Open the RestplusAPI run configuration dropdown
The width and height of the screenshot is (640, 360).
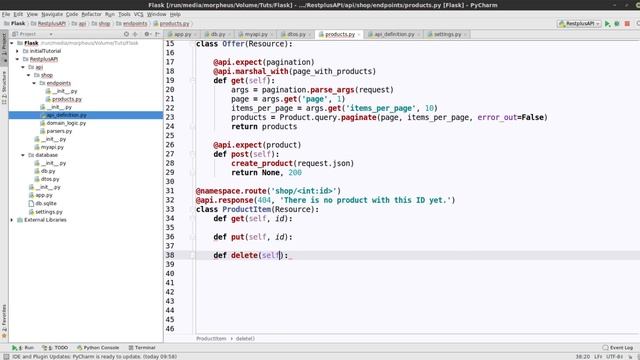pyautogui.click(x=579, y=24)
